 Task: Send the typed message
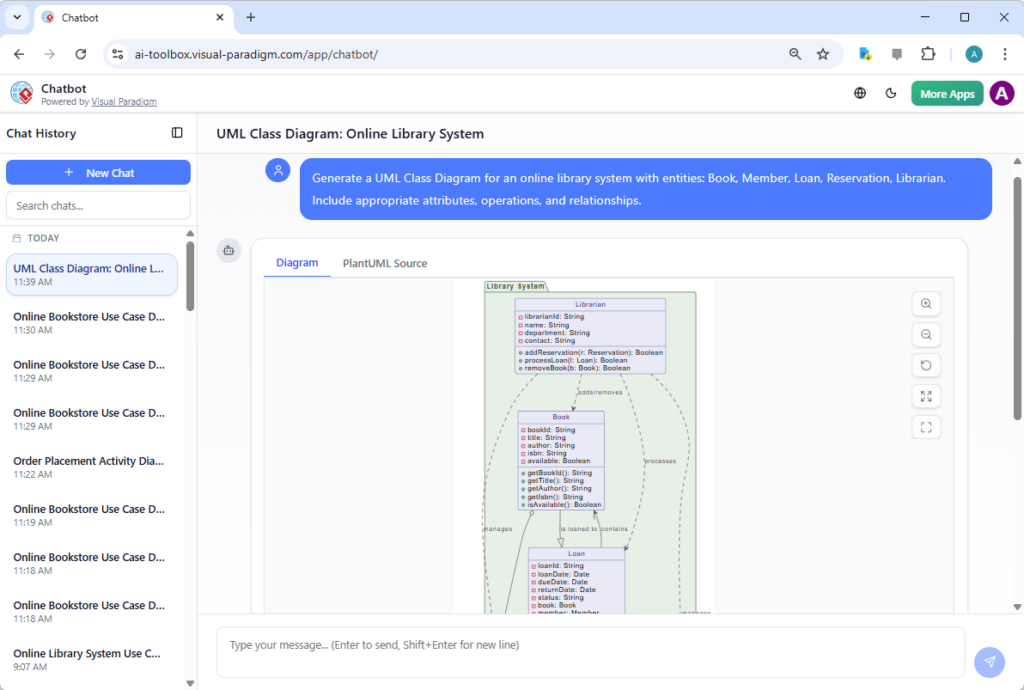point(989,662)
